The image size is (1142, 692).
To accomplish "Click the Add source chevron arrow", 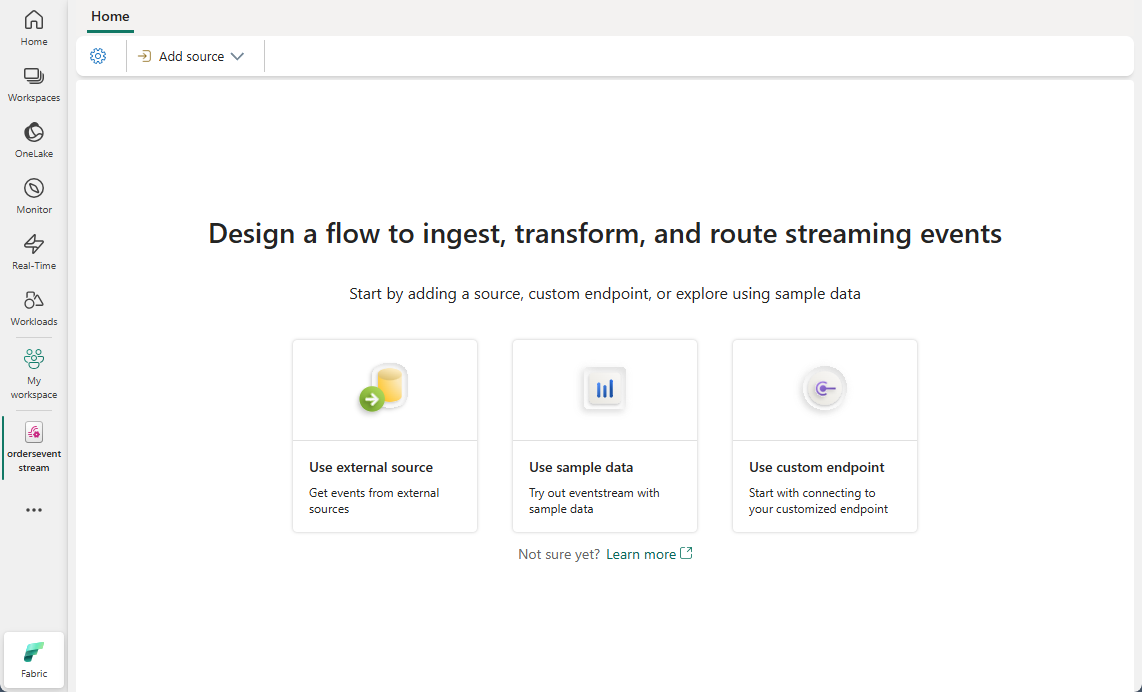I will 237,57.
